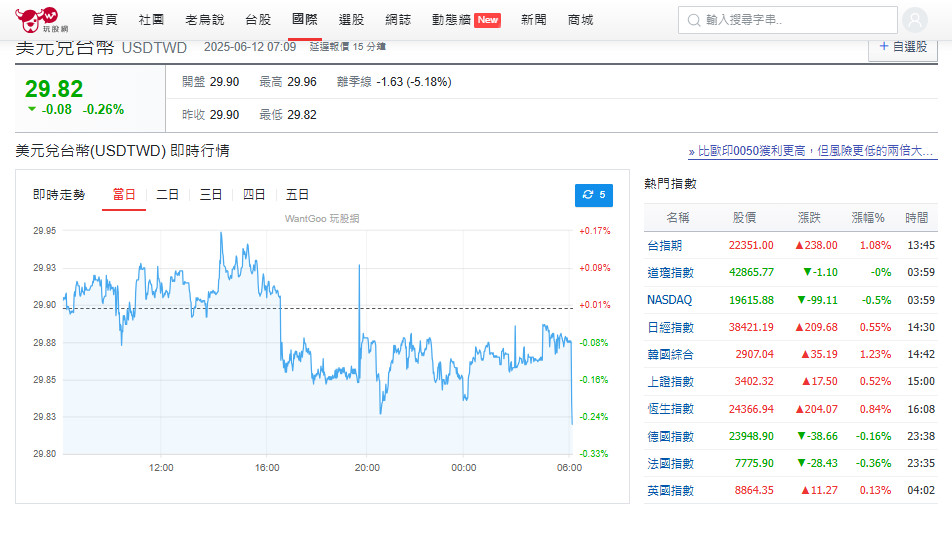Open the 國際 menu tab
952x555 pixels.
click(x=305, y=19)
